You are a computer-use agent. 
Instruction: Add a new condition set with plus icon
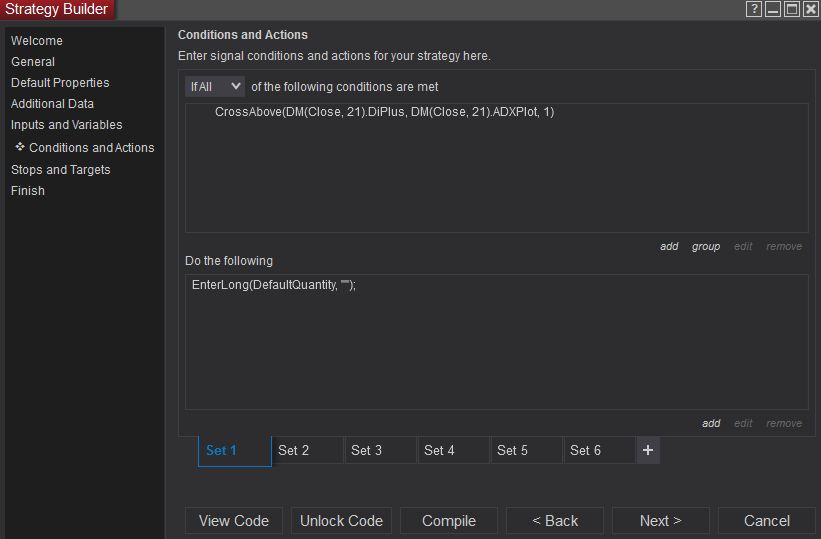pyautogui.click(x=648, y=451)
